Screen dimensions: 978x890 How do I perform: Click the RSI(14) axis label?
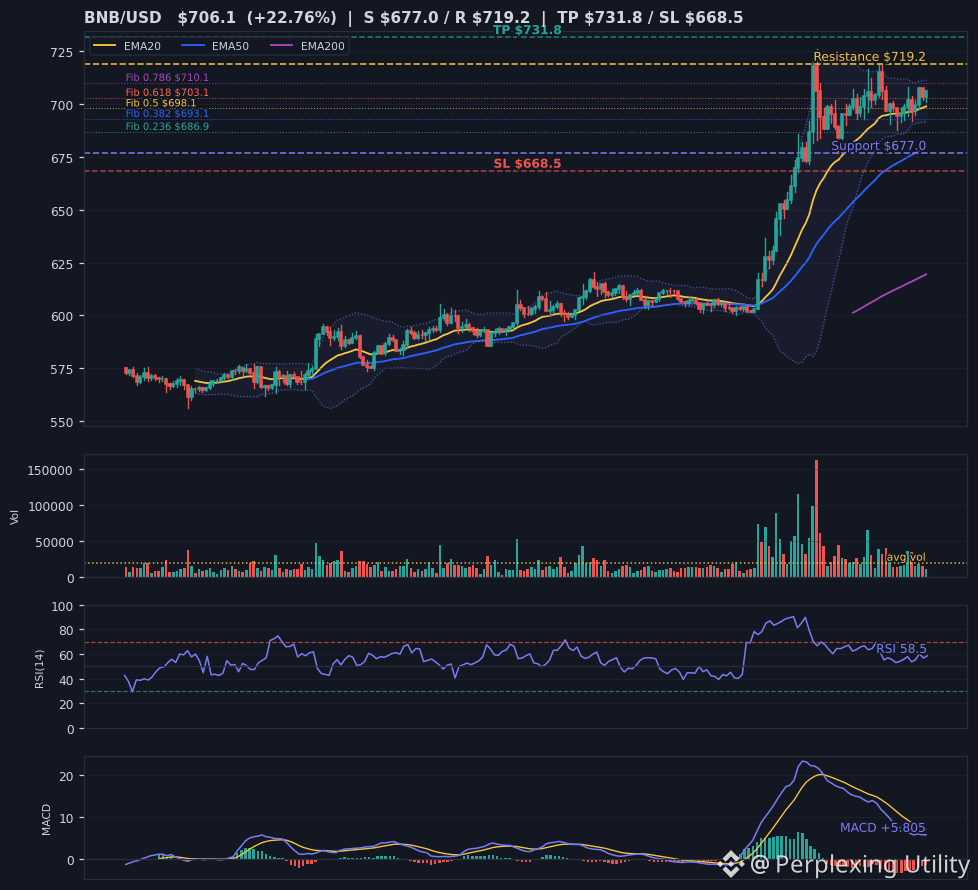39,669
